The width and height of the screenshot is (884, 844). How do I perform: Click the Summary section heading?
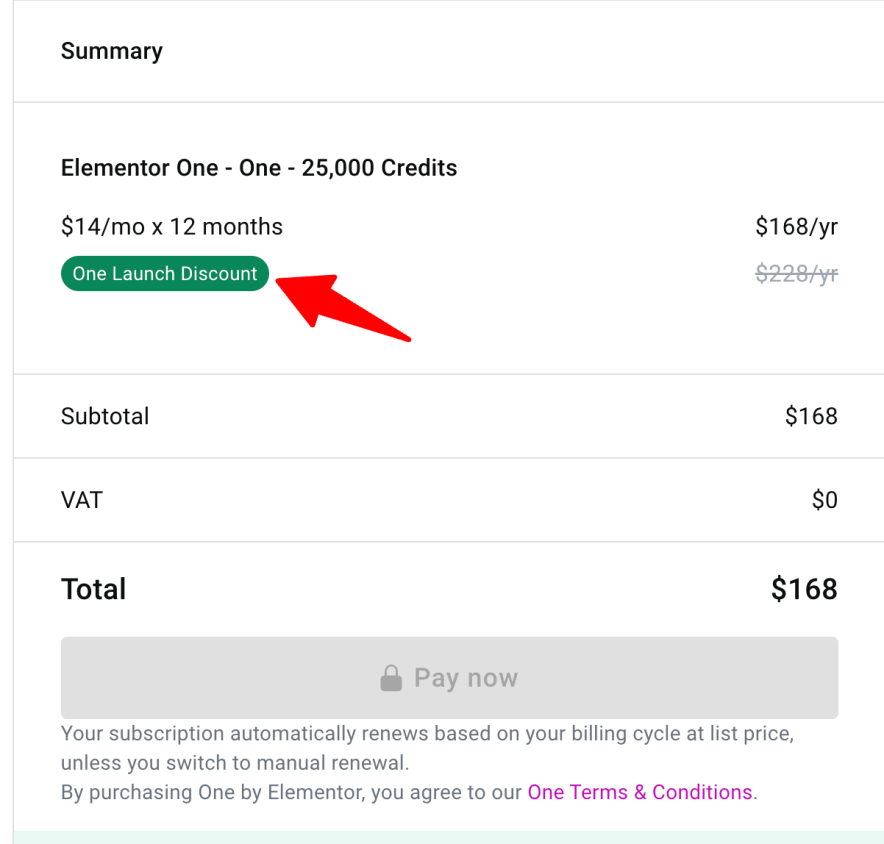point(111,51)
